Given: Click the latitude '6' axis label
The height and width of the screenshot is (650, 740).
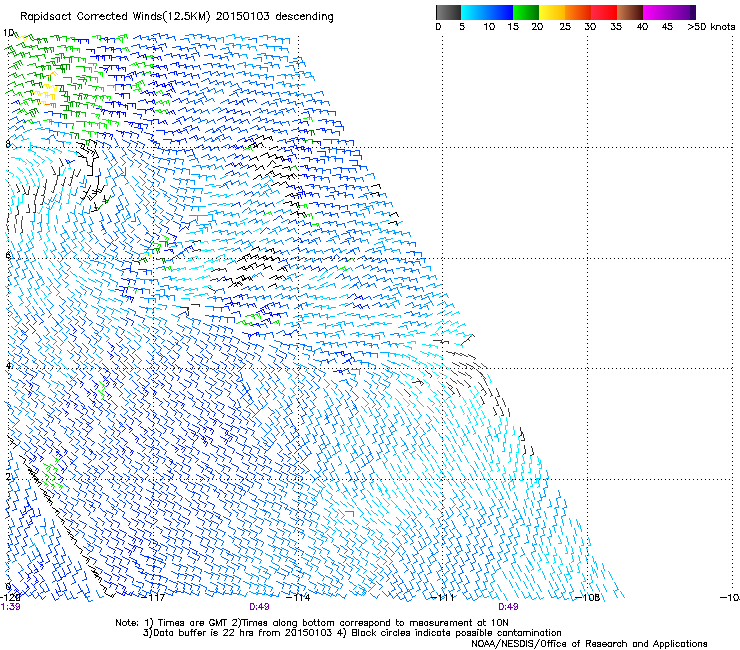Looking at the screenshot, I should coord(8,255).
